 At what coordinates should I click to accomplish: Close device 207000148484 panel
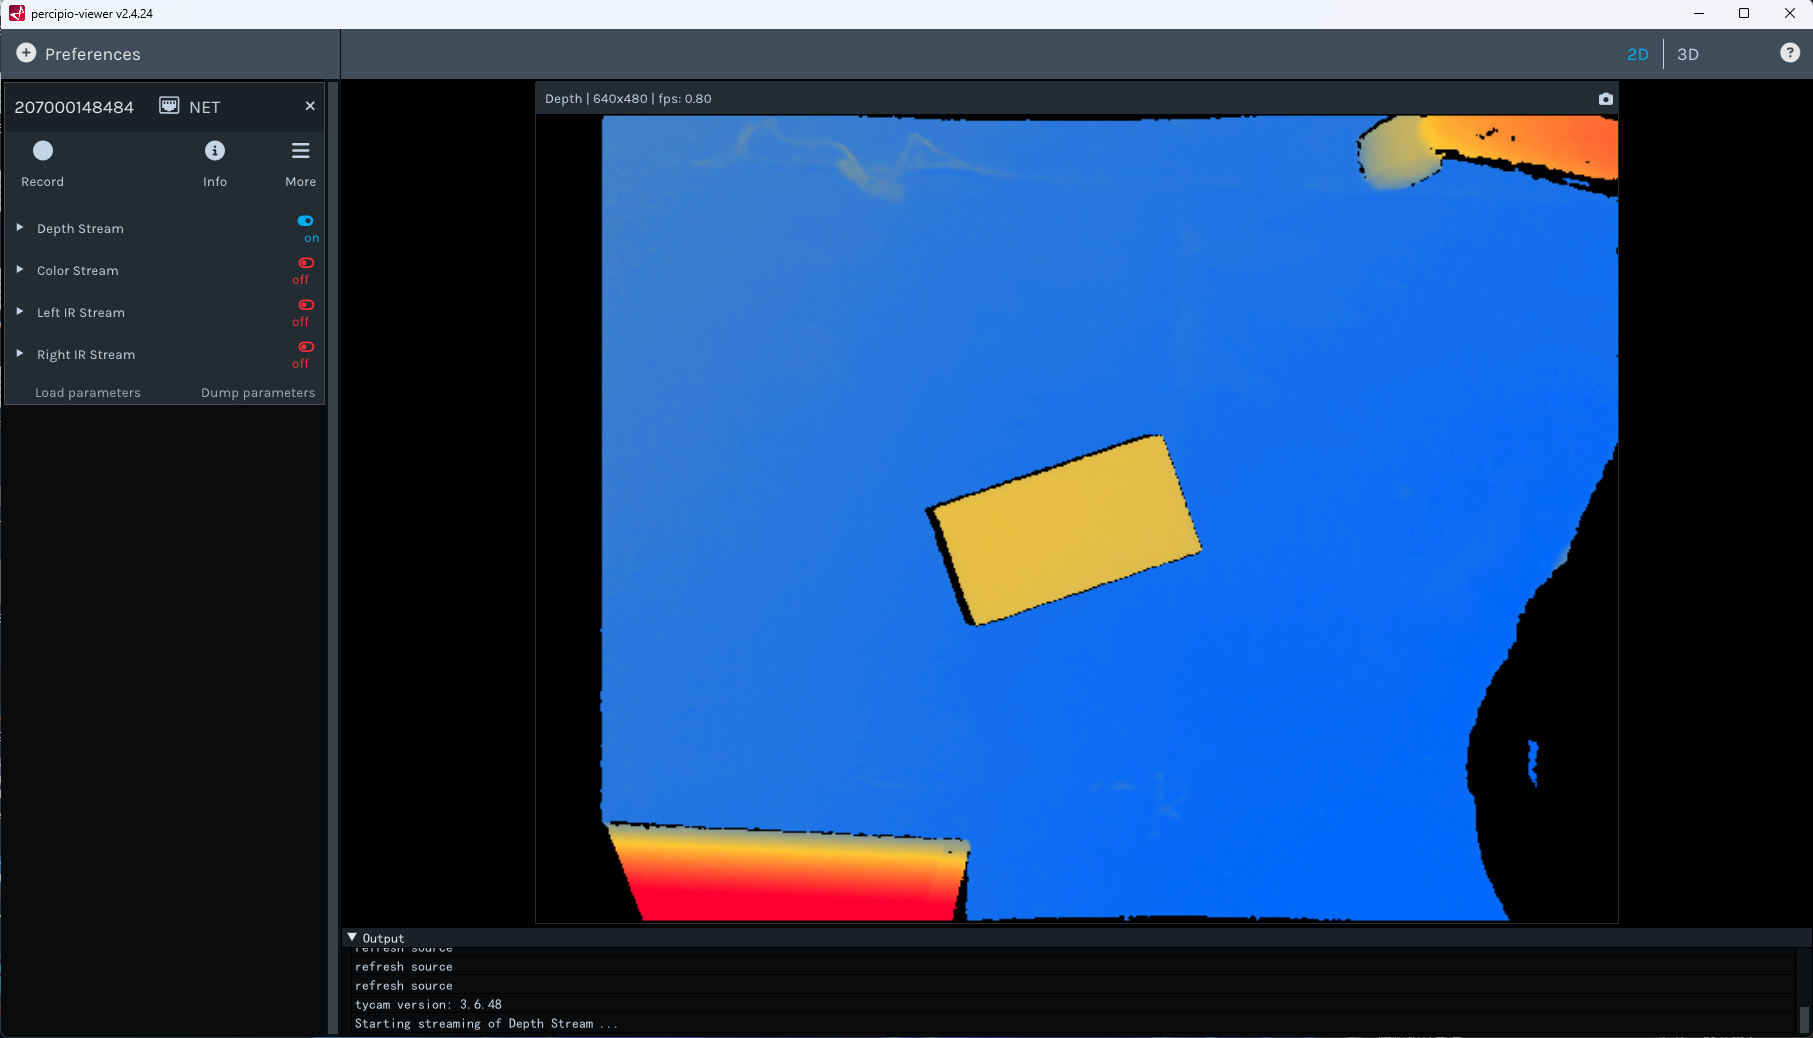click(x=310, y=106)
